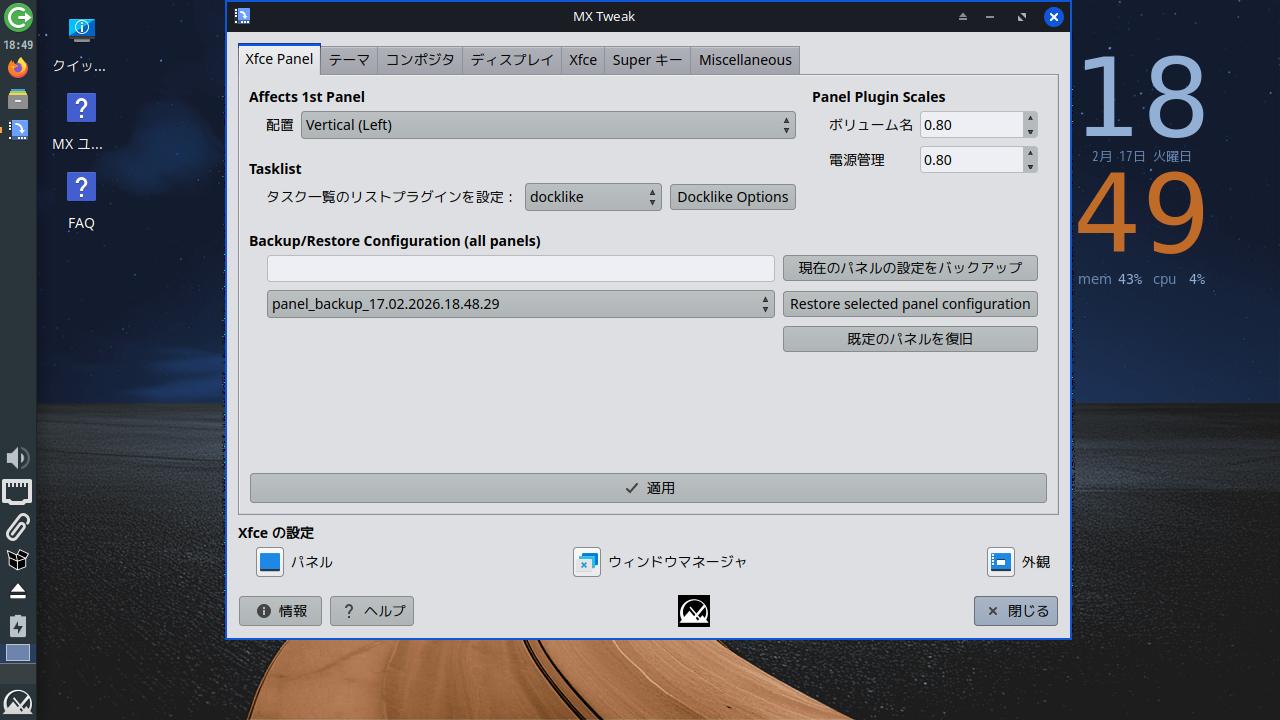This screenshot has height=720, width=1280.
Task: Open ウィンドウマネージャ settings
Action: coord(587,562)
